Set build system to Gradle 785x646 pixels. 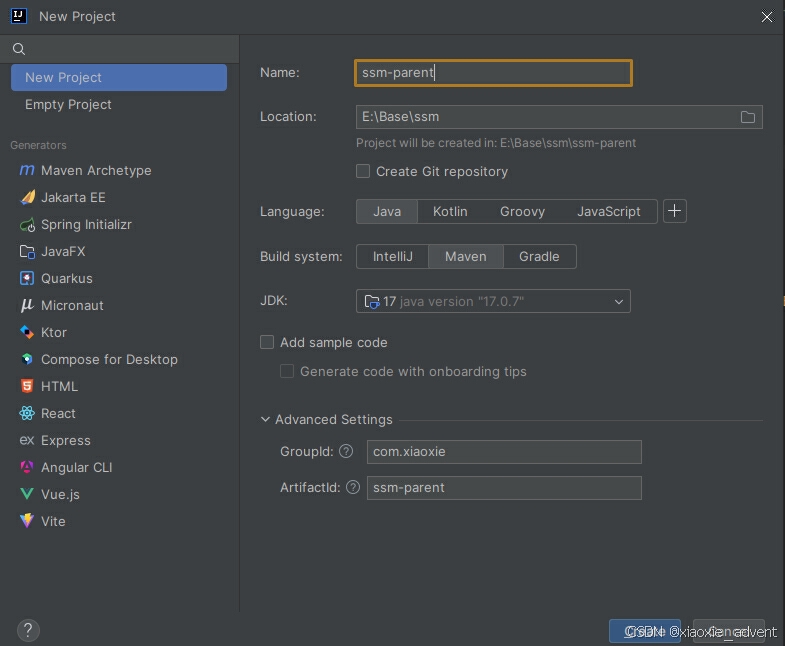tap(539, 256)
